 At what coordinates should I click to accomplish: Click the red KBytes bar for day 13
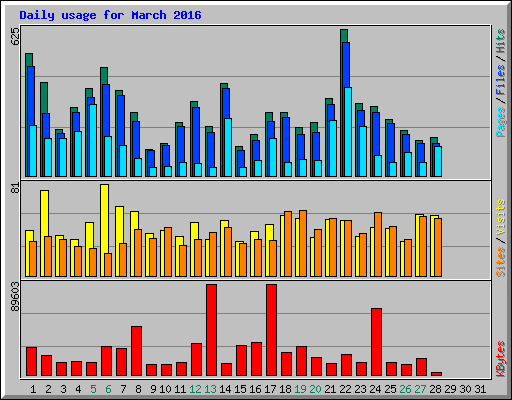click(211, 330)
